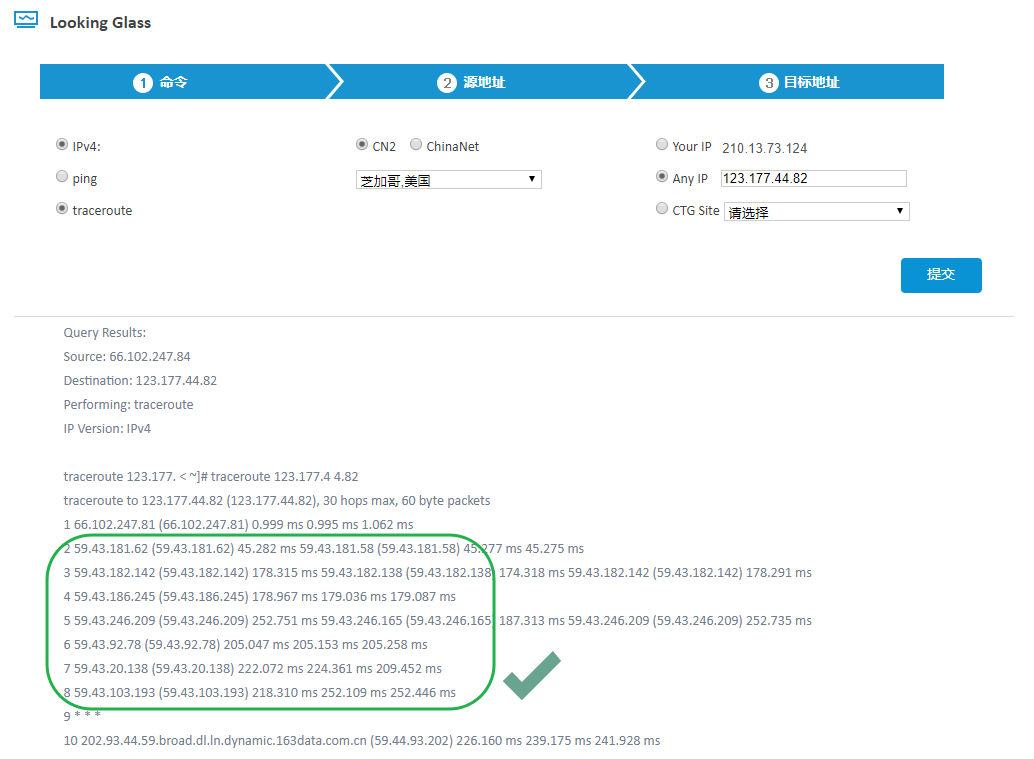Image resolution: width=1034 pixels, height=759 pixels.
Task: Click the Any IP address input field
Action: click(x=813, y=179)
